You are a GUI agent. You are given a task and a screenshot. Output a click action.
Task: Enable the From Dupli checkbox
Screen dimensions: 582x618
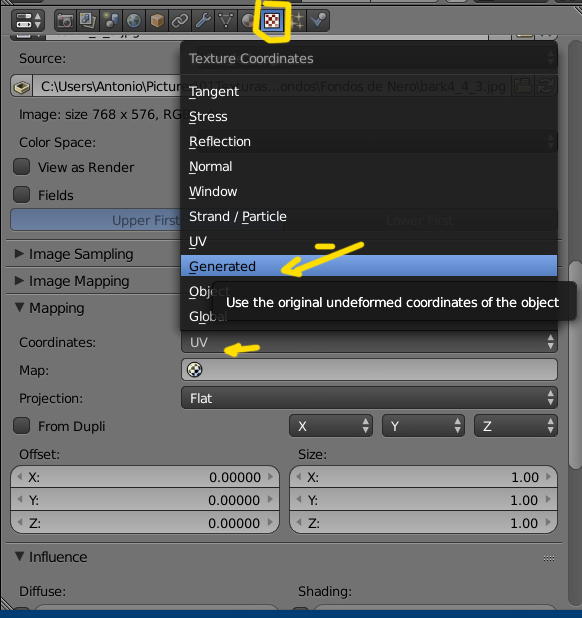(22, 426)
